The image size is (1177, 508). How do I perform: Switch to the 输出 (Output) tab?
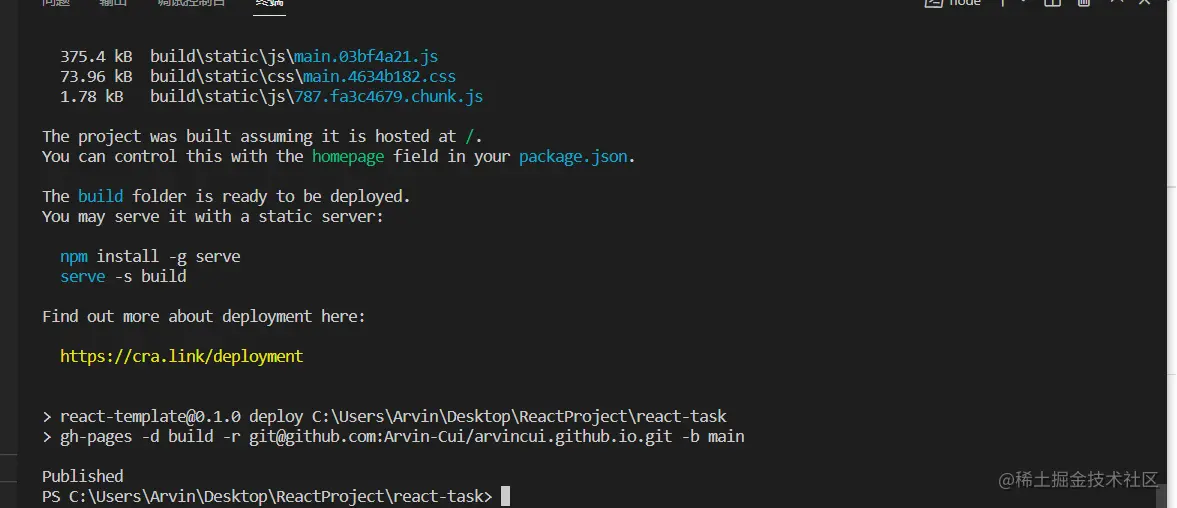[113, 3]
